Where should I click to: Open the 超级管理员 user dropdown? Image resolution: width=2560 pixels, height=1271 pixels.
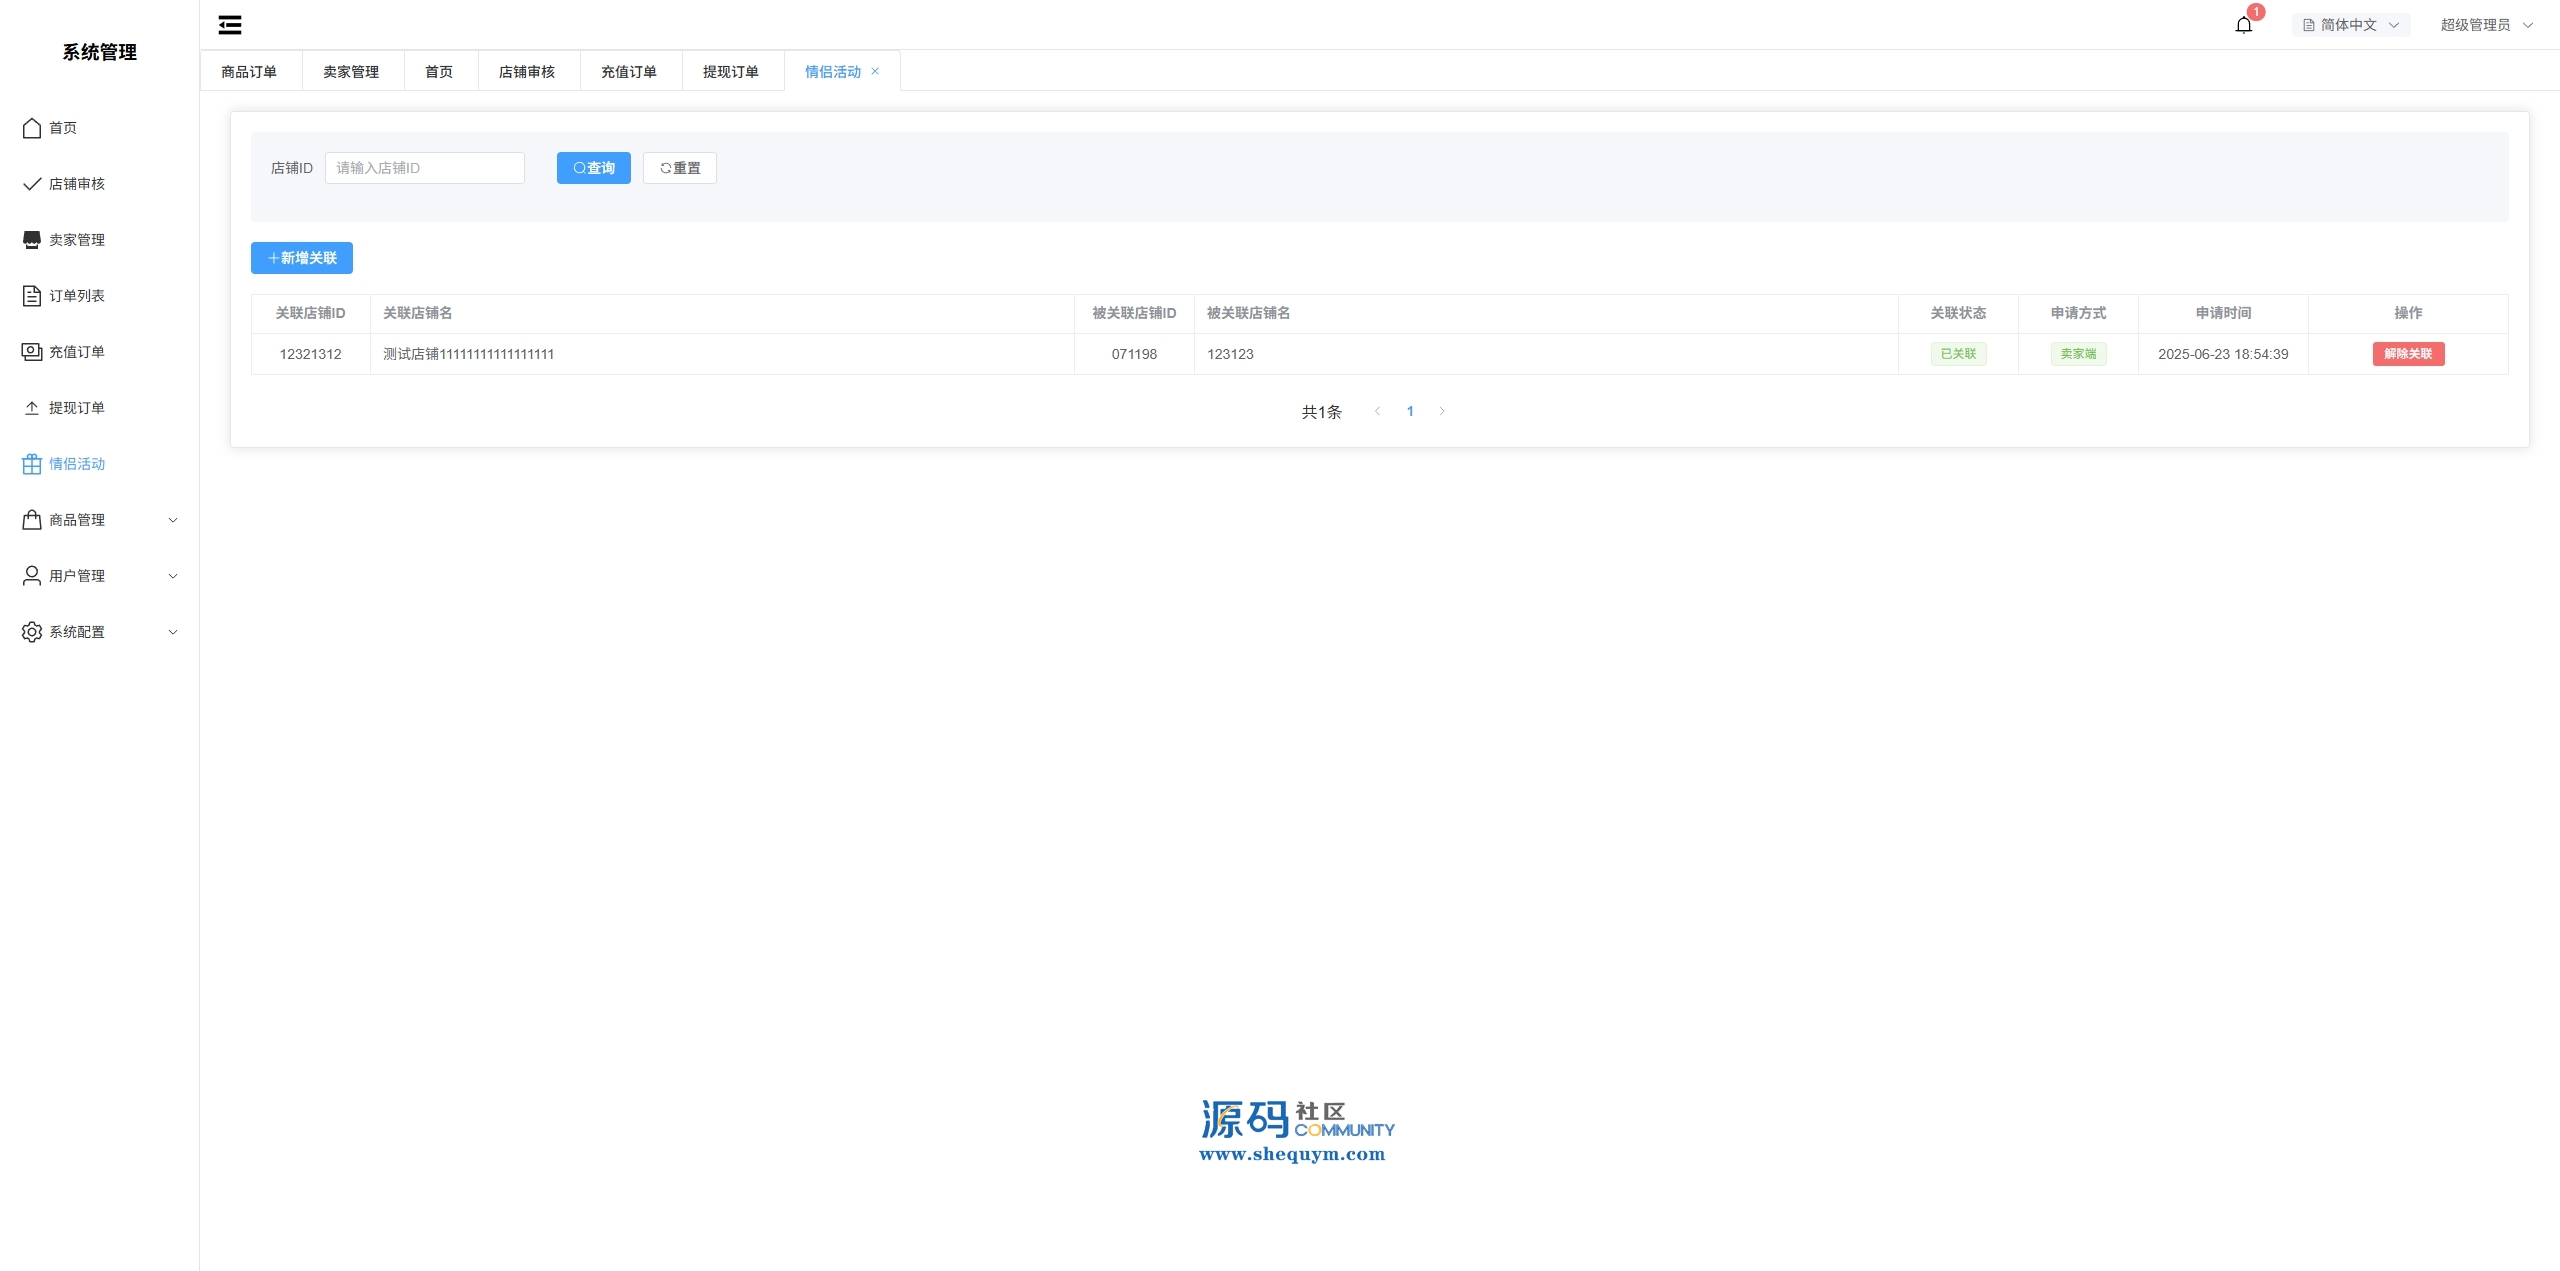point(2485,25)
